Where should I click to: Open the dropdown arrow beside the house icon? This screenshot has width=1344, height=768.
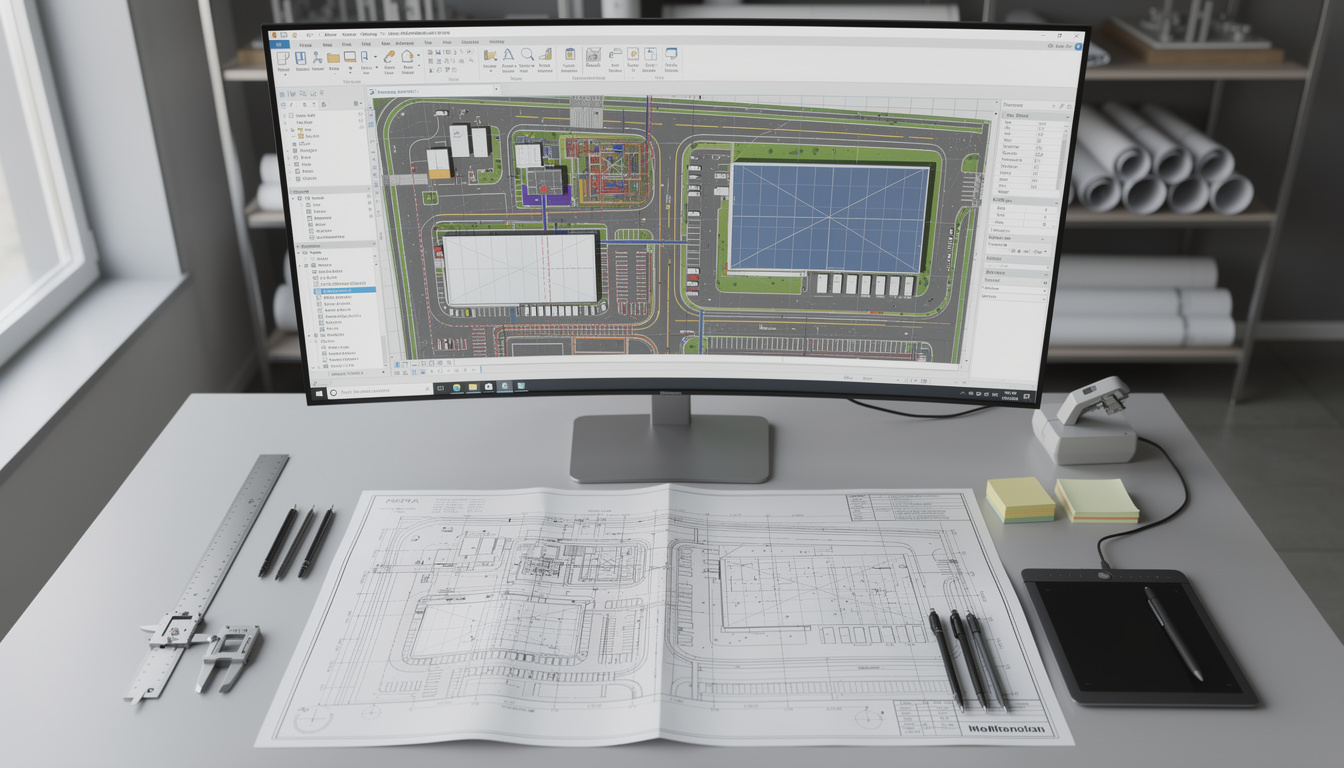(418, 55)
